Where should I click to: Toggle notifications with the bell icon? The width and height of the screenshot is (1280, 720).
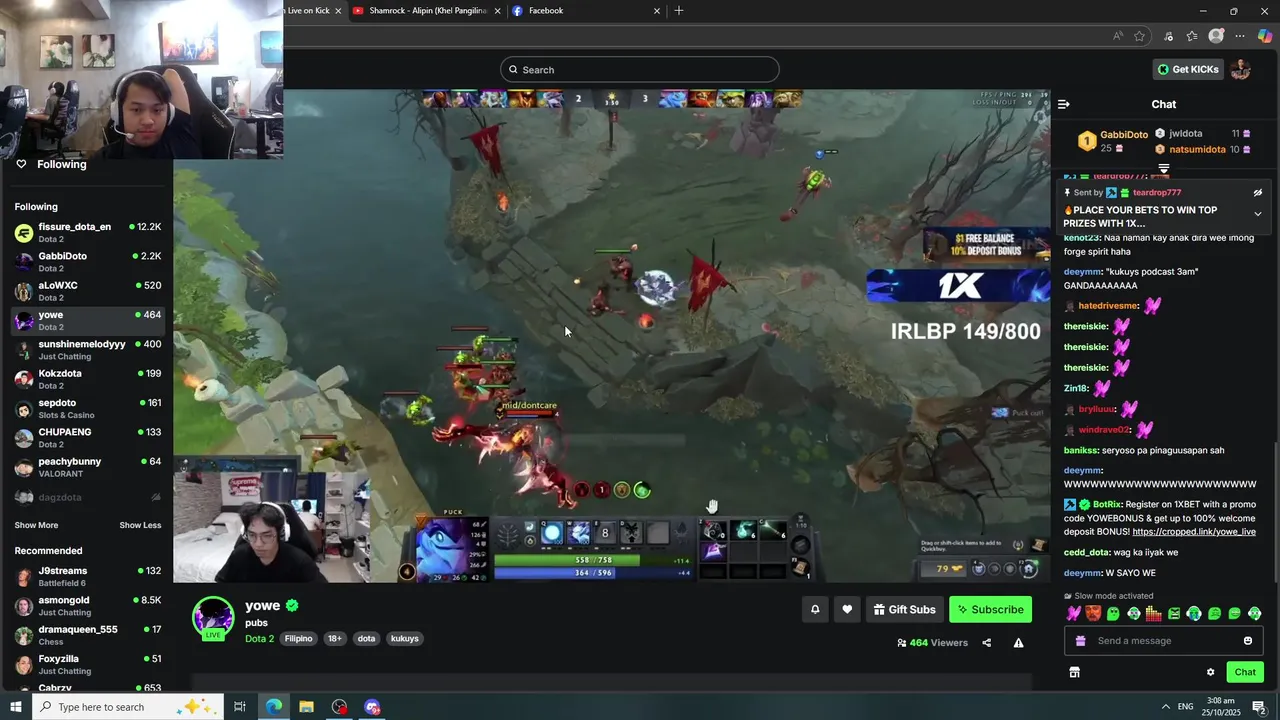click(815, 609)
